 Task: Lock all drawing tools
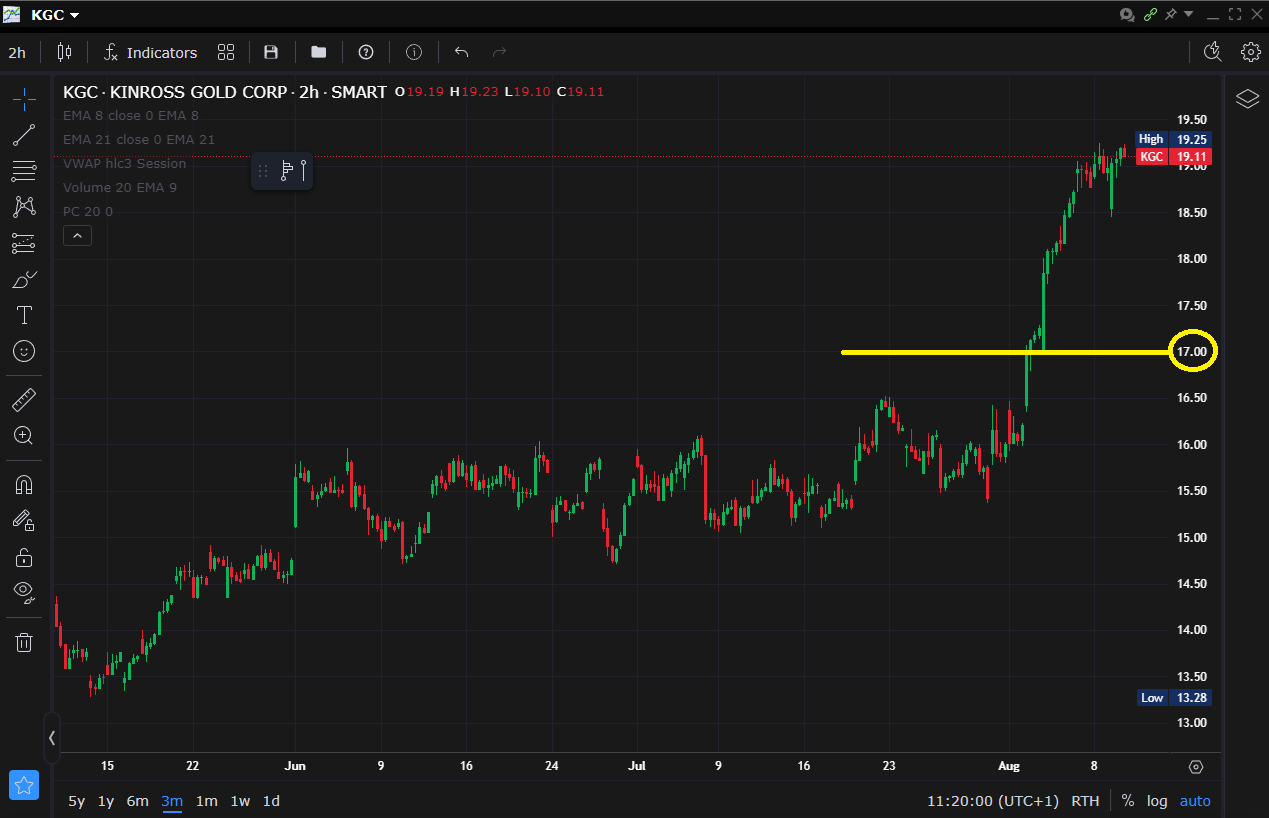tap(24, 557)
